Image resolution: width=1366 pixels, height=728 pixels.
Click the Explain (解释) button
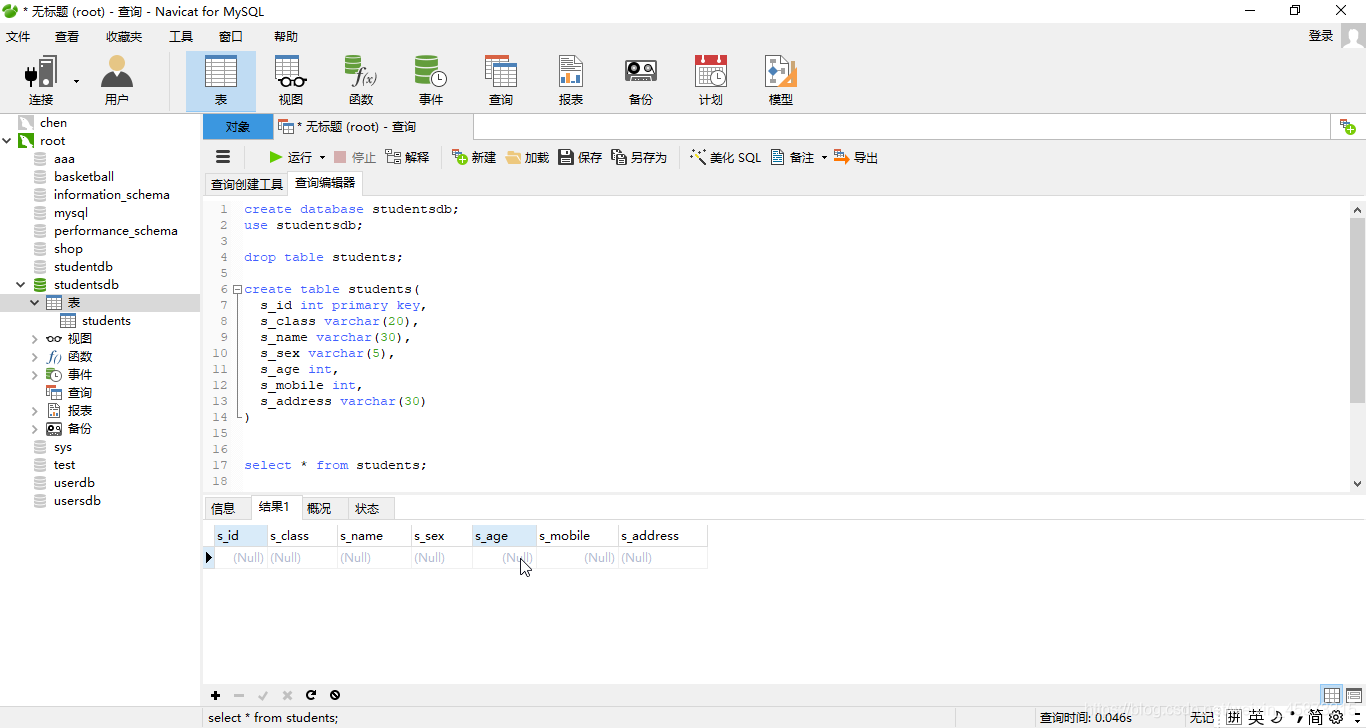[407, 157]
